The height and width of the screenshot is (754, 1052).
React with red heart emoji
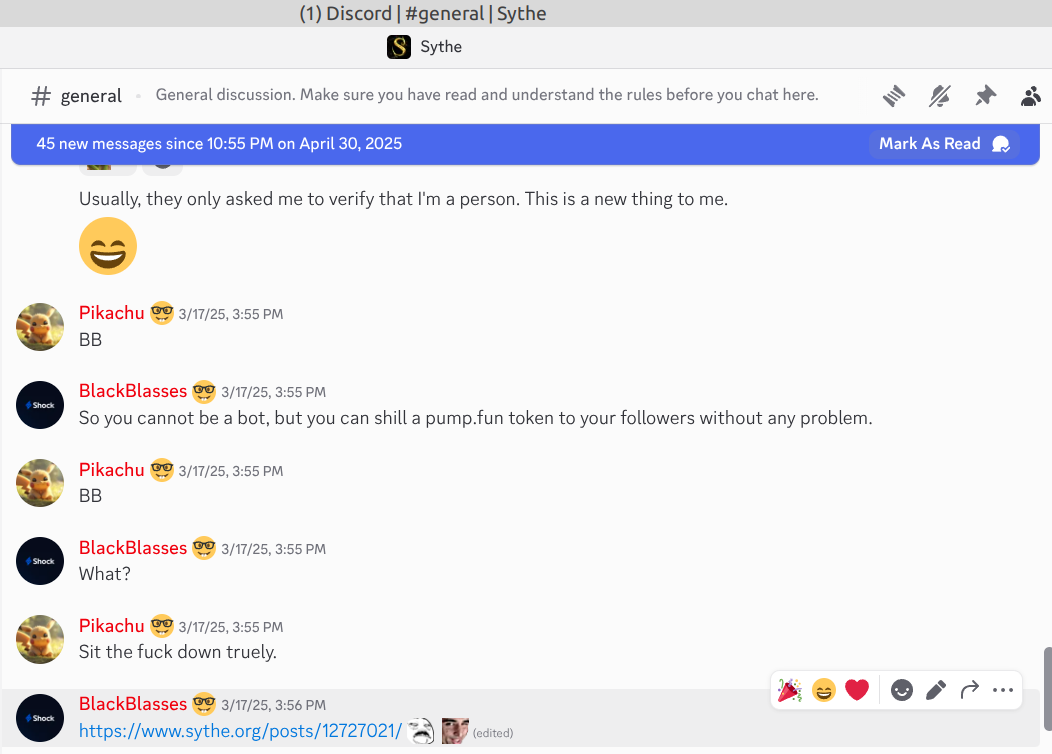click(x=857, y=690)
